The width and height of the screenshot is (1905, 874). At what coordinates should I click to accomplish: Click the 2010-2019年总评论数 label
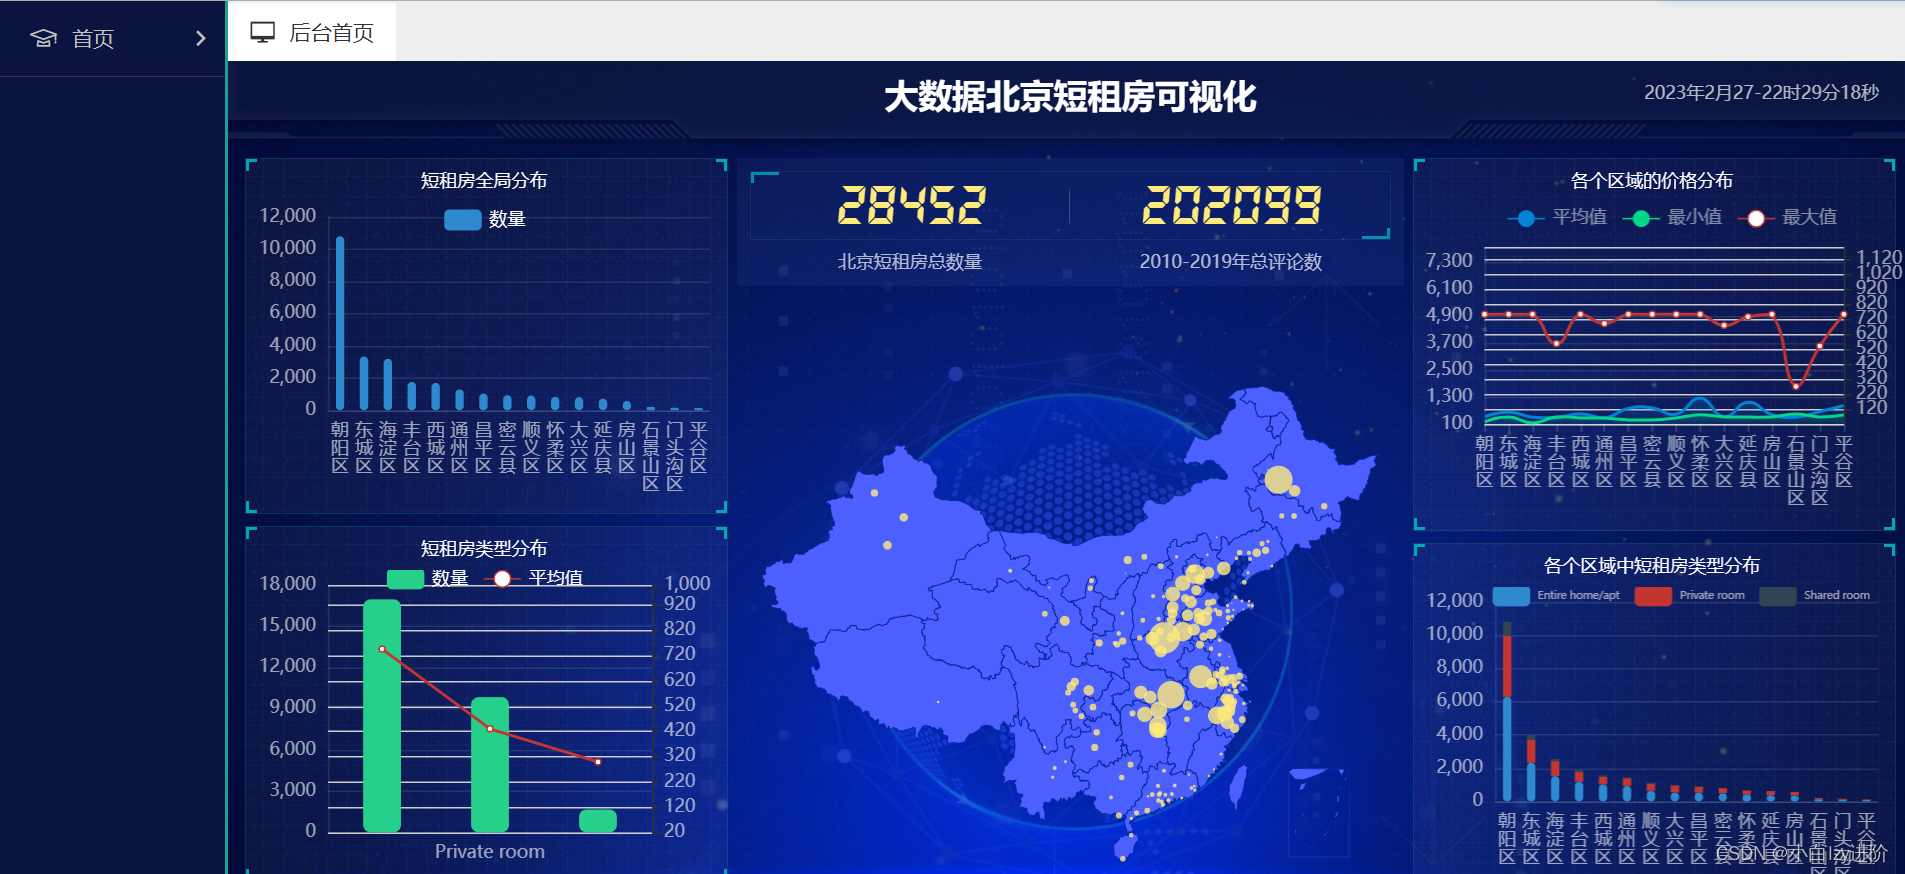coord(1231,262)
